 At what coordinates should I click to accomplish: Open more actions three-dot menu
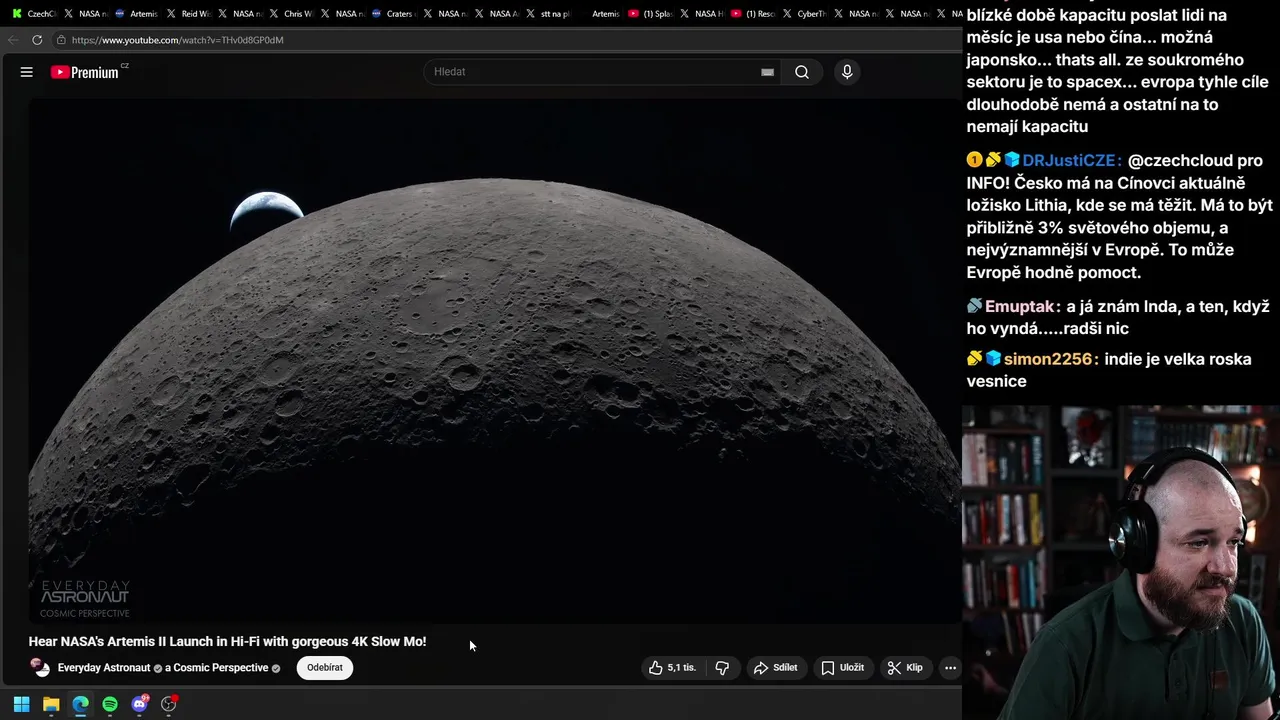tap(950, 668)
